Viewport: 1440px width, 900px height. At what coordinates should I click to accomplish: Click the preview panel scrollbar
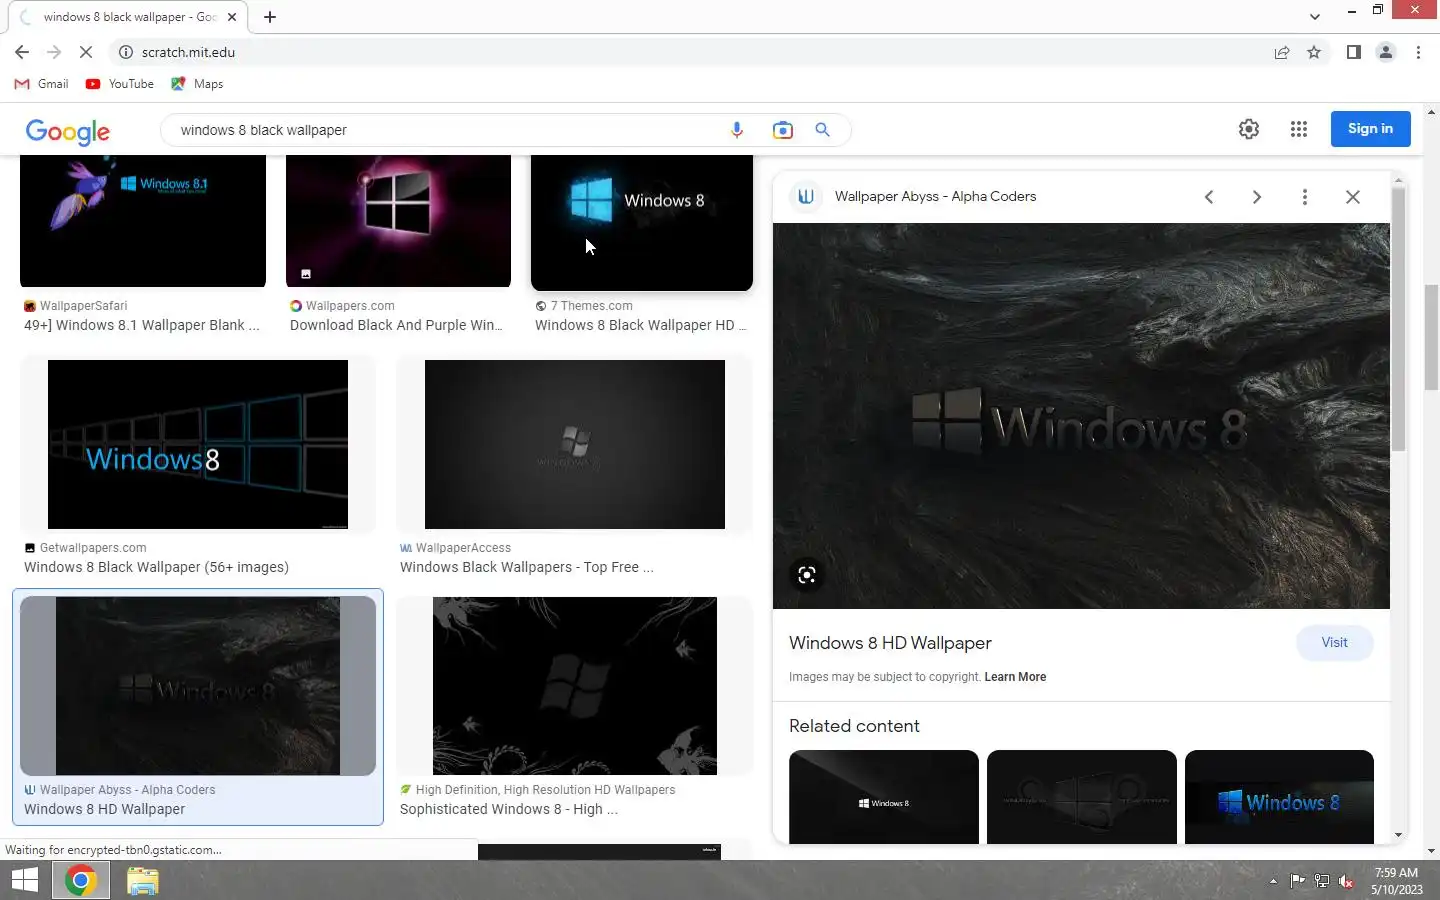[x=1398, y=320]
